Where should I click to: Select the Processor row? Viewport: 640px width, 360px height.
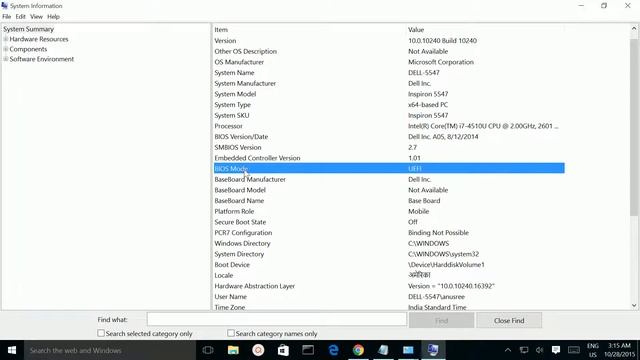point(389,126)
